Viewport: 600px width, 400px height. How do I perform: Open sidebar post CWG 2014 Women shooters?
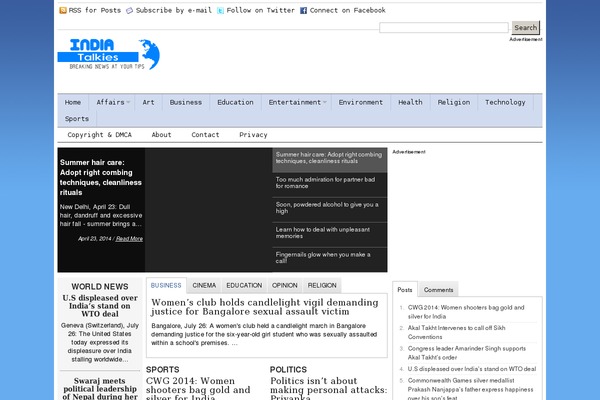[466, 312]
